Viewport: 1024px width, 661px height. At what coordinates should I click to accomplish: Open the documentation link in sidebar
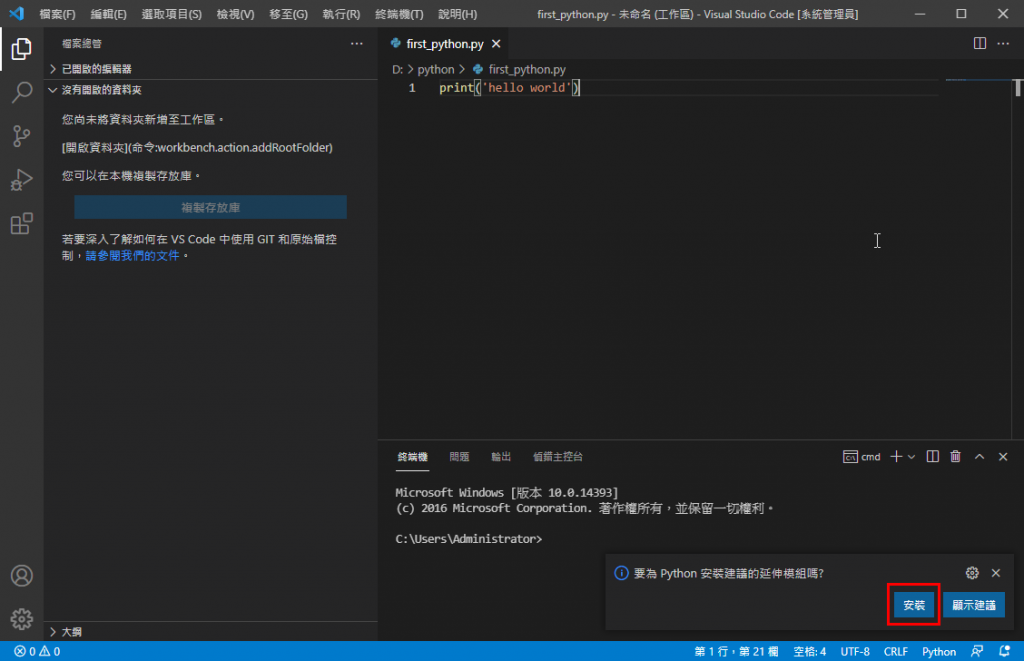(133, 255)
